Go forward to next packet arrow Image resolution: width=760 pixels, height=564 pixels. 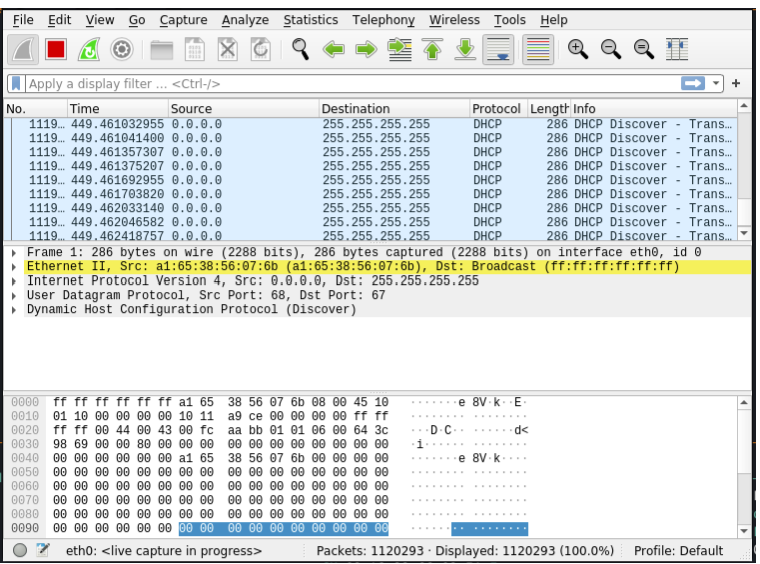(366, 49)
